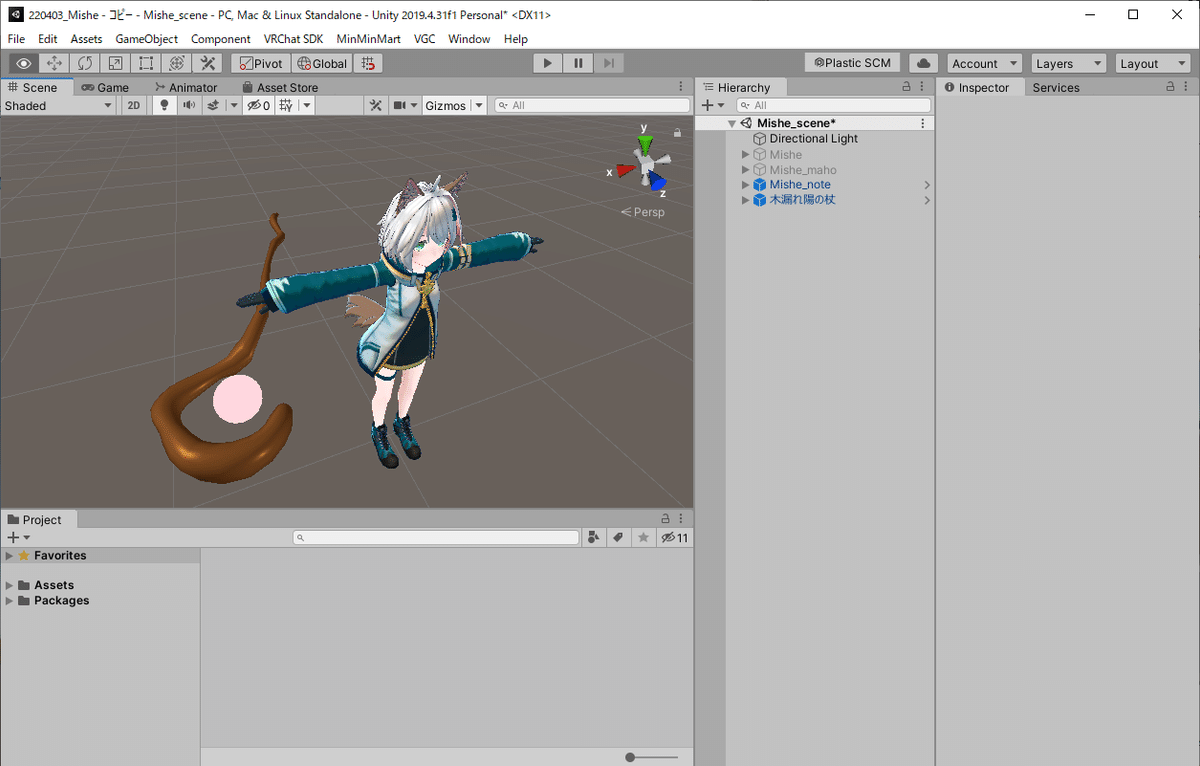Expand the Assets folder
This screenshot has height=766, width=1200.
click(x=10, y=585)
